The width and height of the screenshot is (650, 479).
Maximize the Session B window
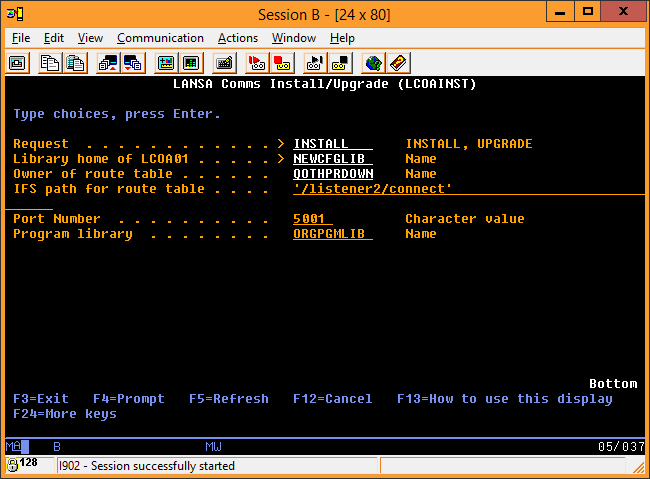click(587, 12)
